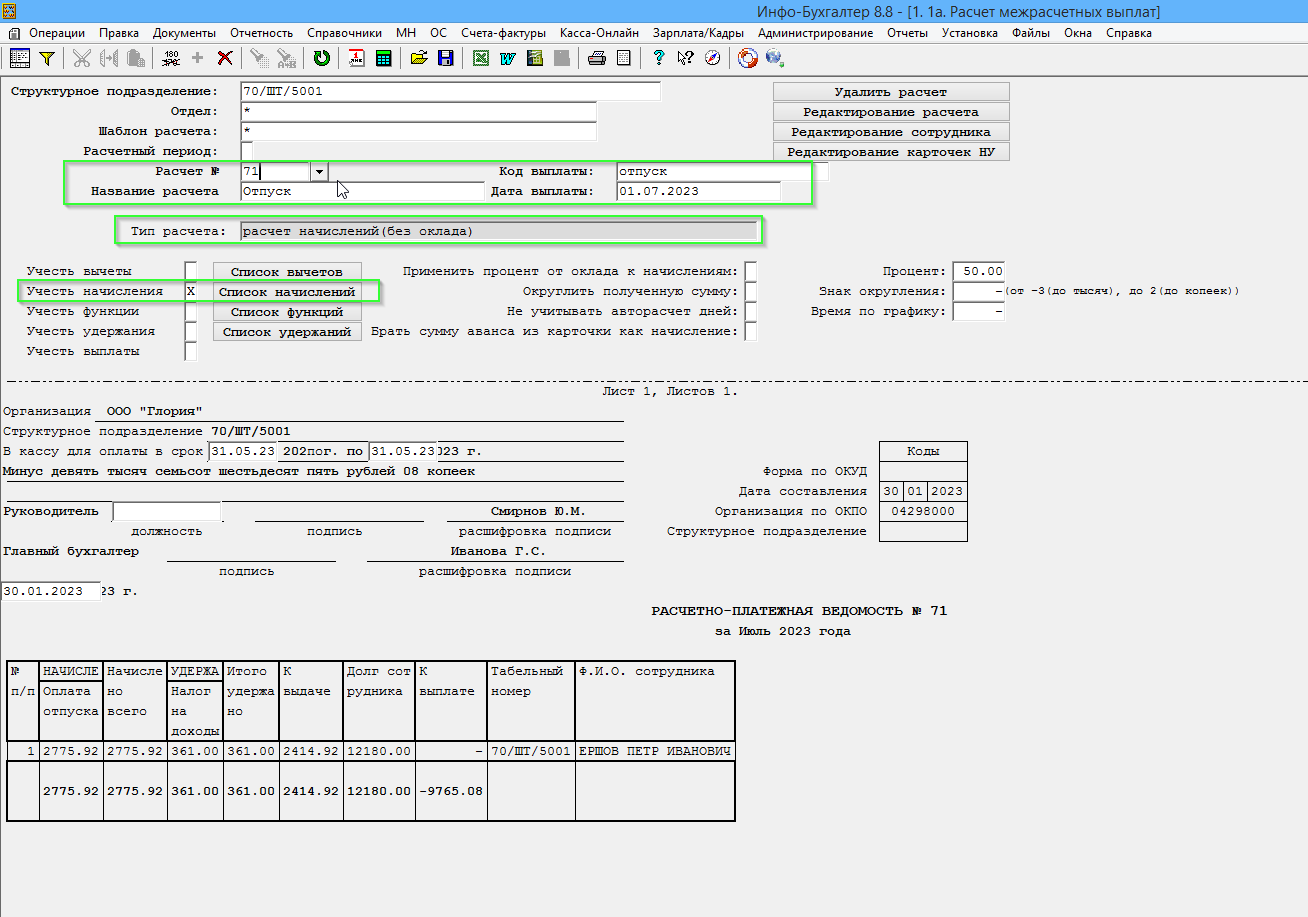This screenshot has height=917, width=1308.
Task: Toggle the Расчетный период checkbox
Action: pos(247,151)
